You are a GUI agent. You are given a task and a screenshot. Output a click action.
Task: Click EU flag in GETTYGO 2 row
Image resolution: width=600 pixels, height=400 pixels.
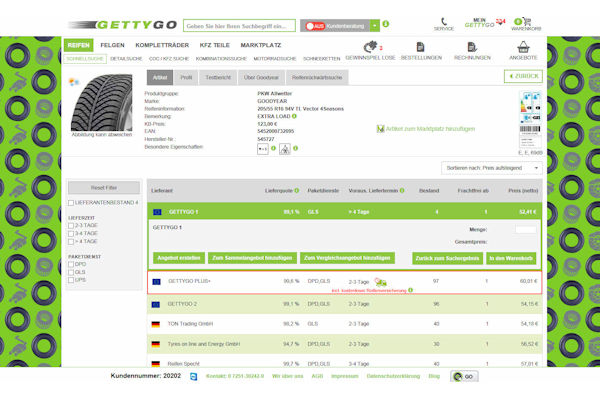pyautogui.click(x=155, y=304)
